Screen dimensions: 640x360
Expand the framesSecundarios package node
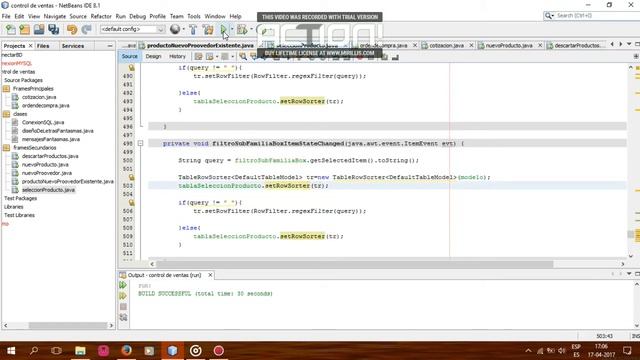34,148
